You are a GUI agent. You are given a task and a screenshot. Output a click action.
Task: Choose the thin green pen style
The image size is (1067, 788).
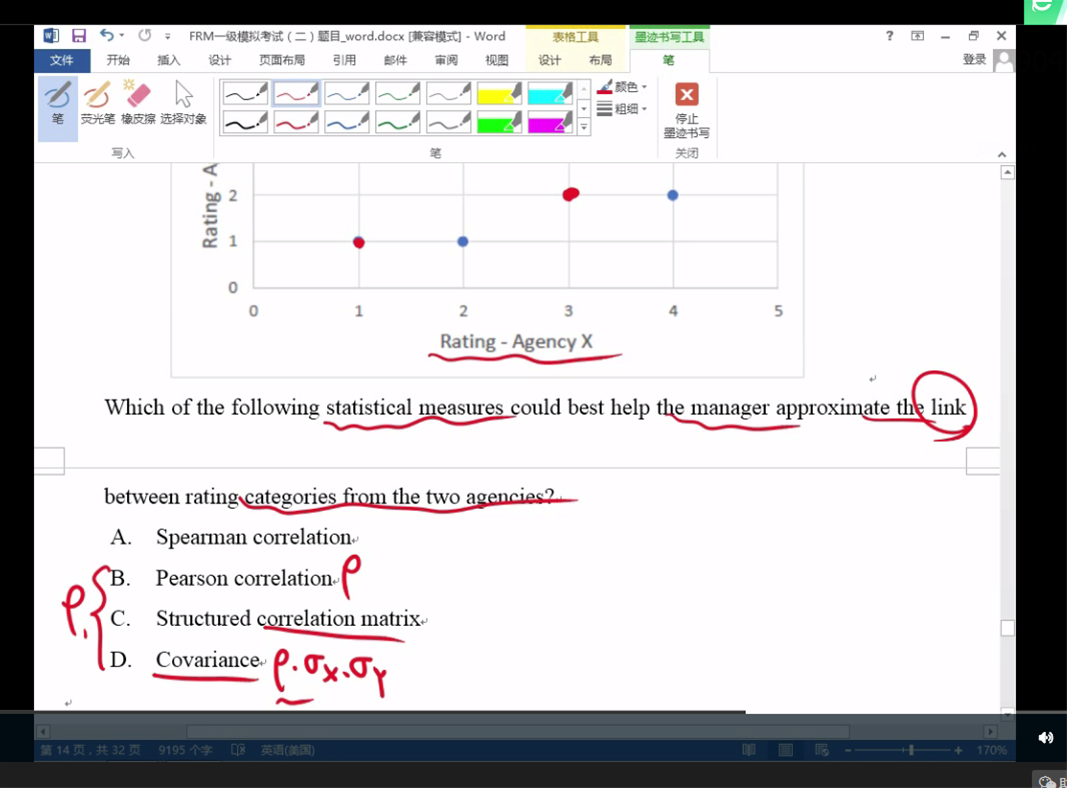click(x=397, y=93)
